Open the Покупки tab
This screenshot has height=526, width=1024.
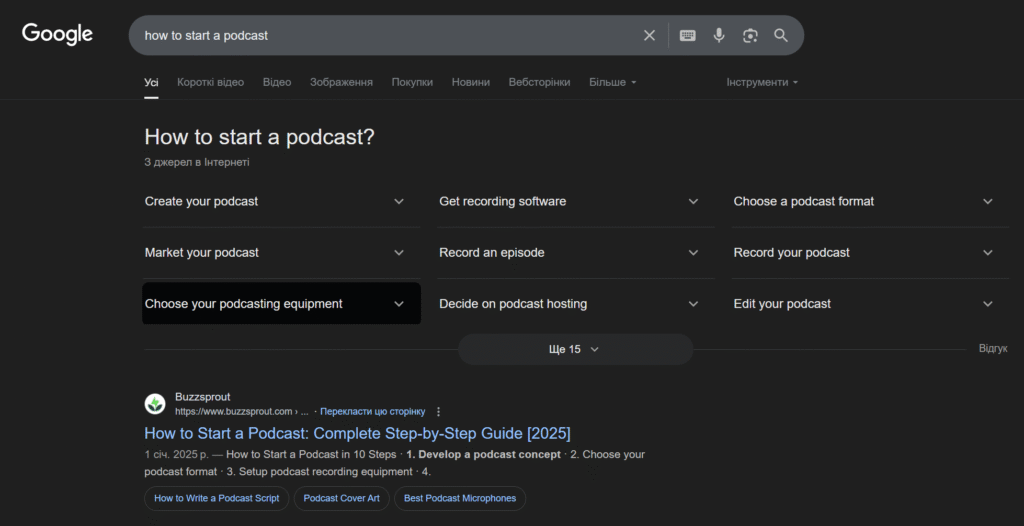coord(412,82)
